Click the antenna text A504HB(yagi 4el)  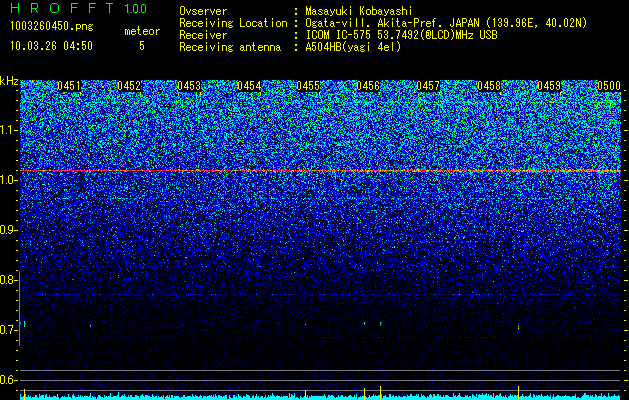pos(353,47)
